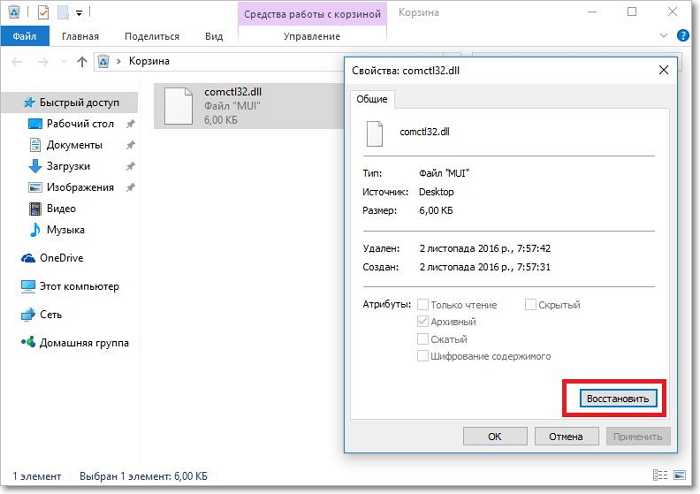Select Быстрый доступ in navigation pane

(71, 103)
